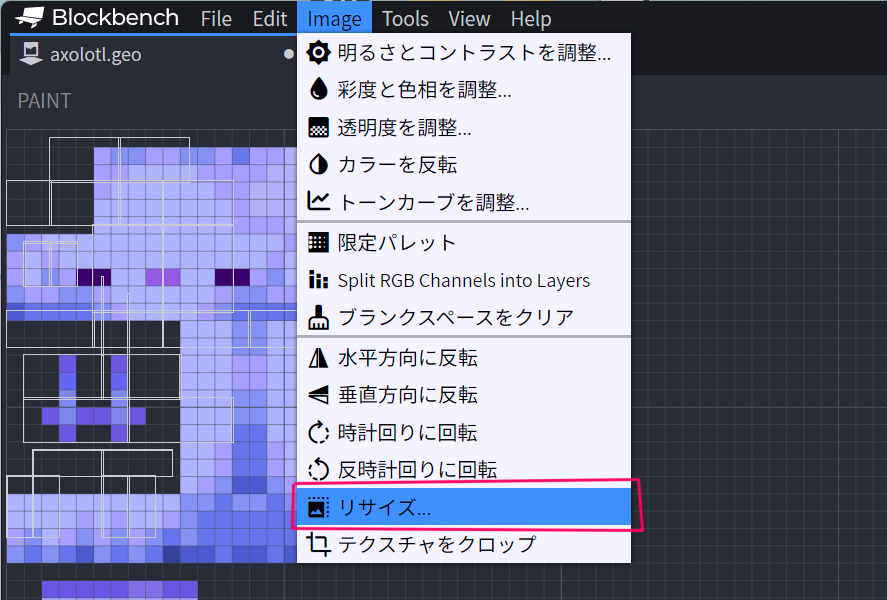Click the rotate clockwise icon

click(318, 433)
